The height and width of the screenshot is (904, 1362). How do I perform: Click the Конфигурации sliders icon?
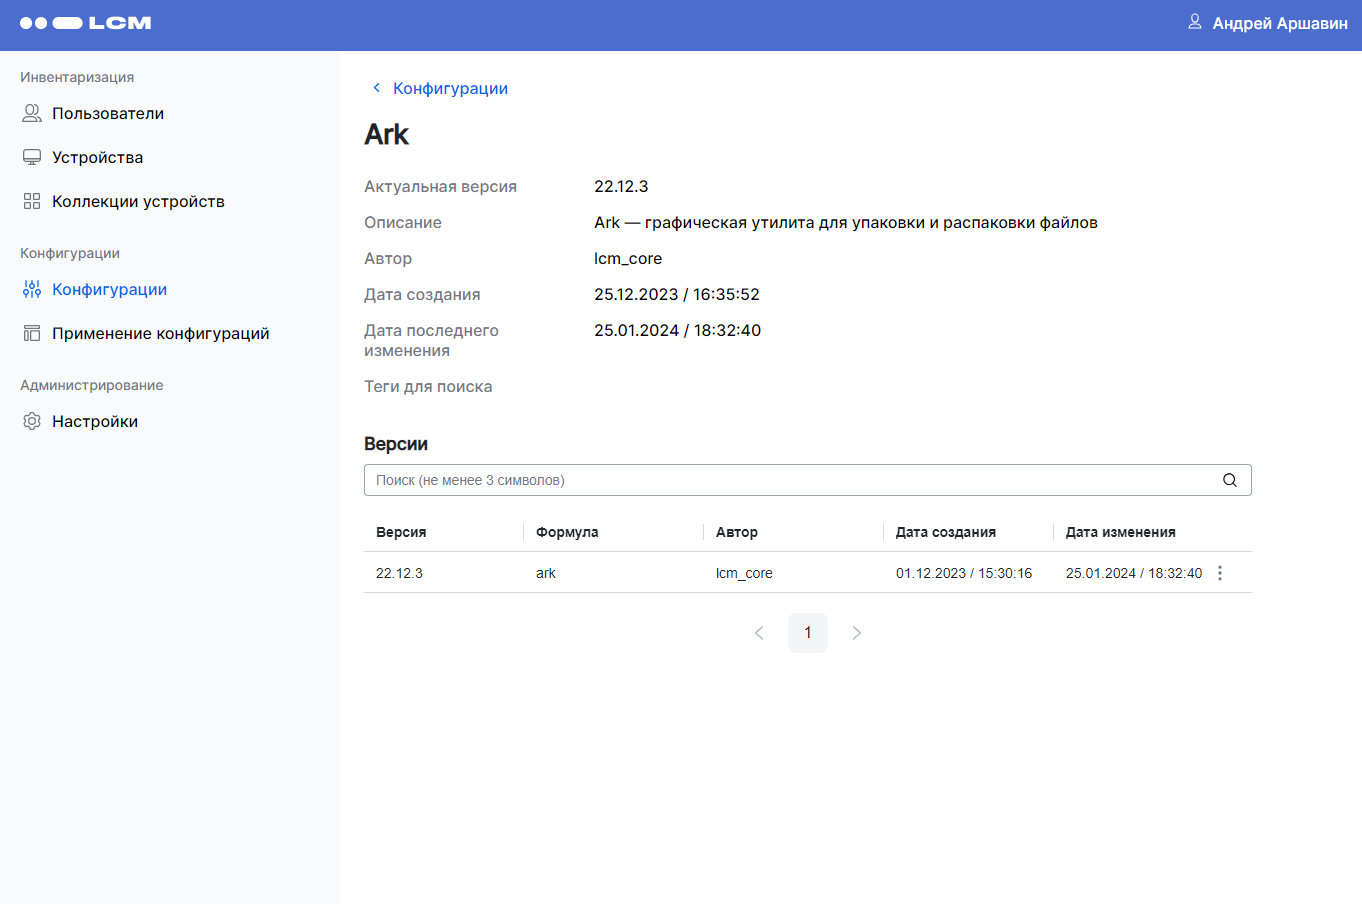32,290
